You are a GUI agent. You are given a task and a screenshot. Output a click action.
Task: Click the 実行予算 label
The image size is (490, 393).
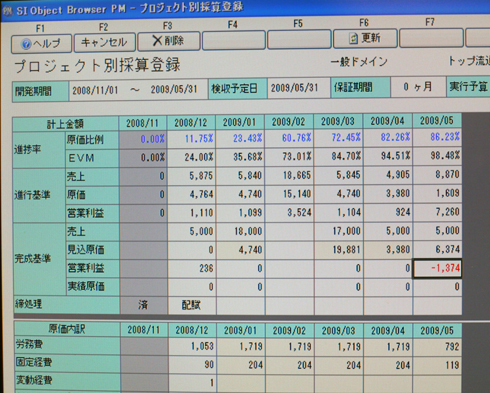468,87
